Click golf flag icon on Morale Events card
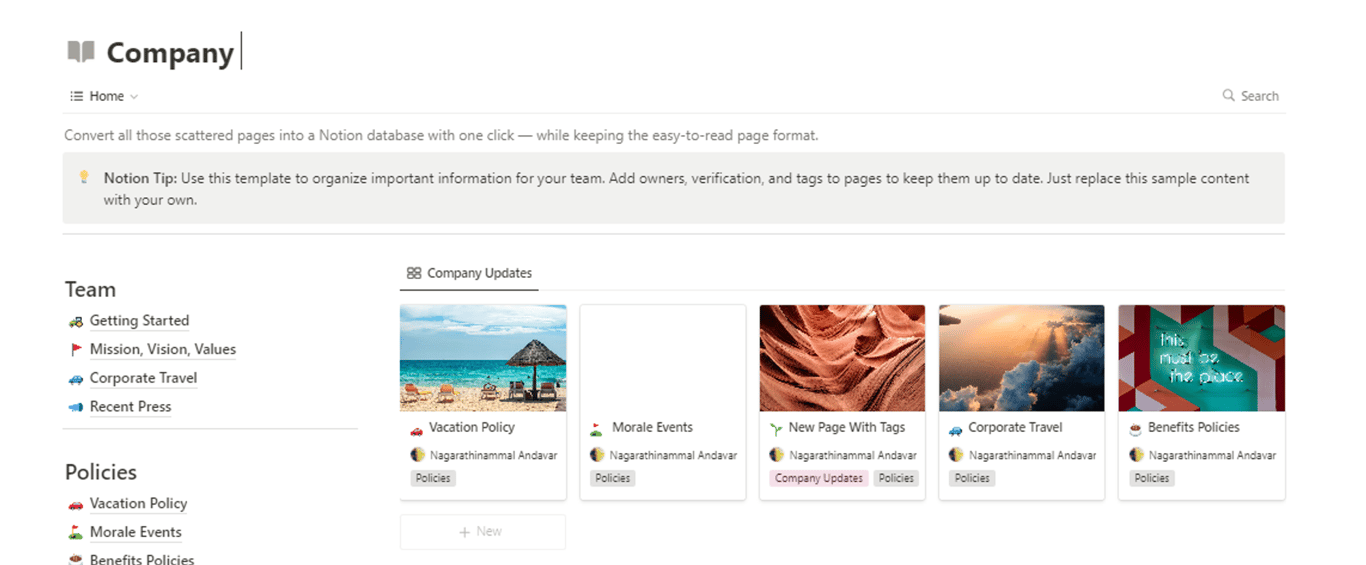The height and width of the screenshot is (565, 1366). click(x=596, y=429)
